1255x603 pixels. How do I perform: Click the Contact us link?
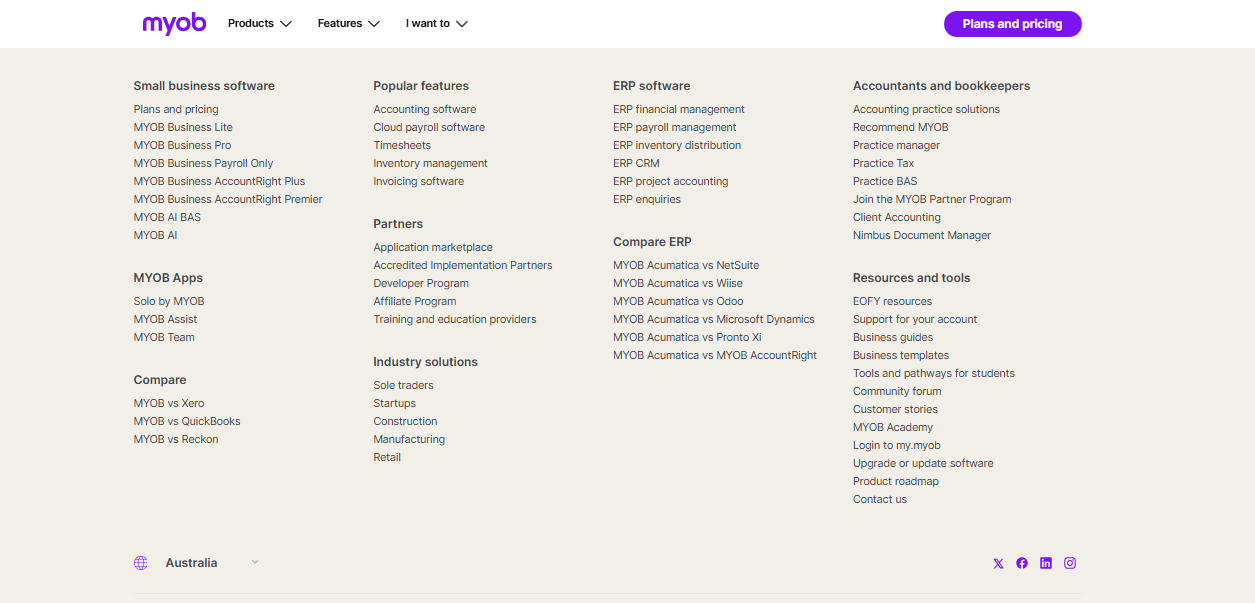point(879,499)
